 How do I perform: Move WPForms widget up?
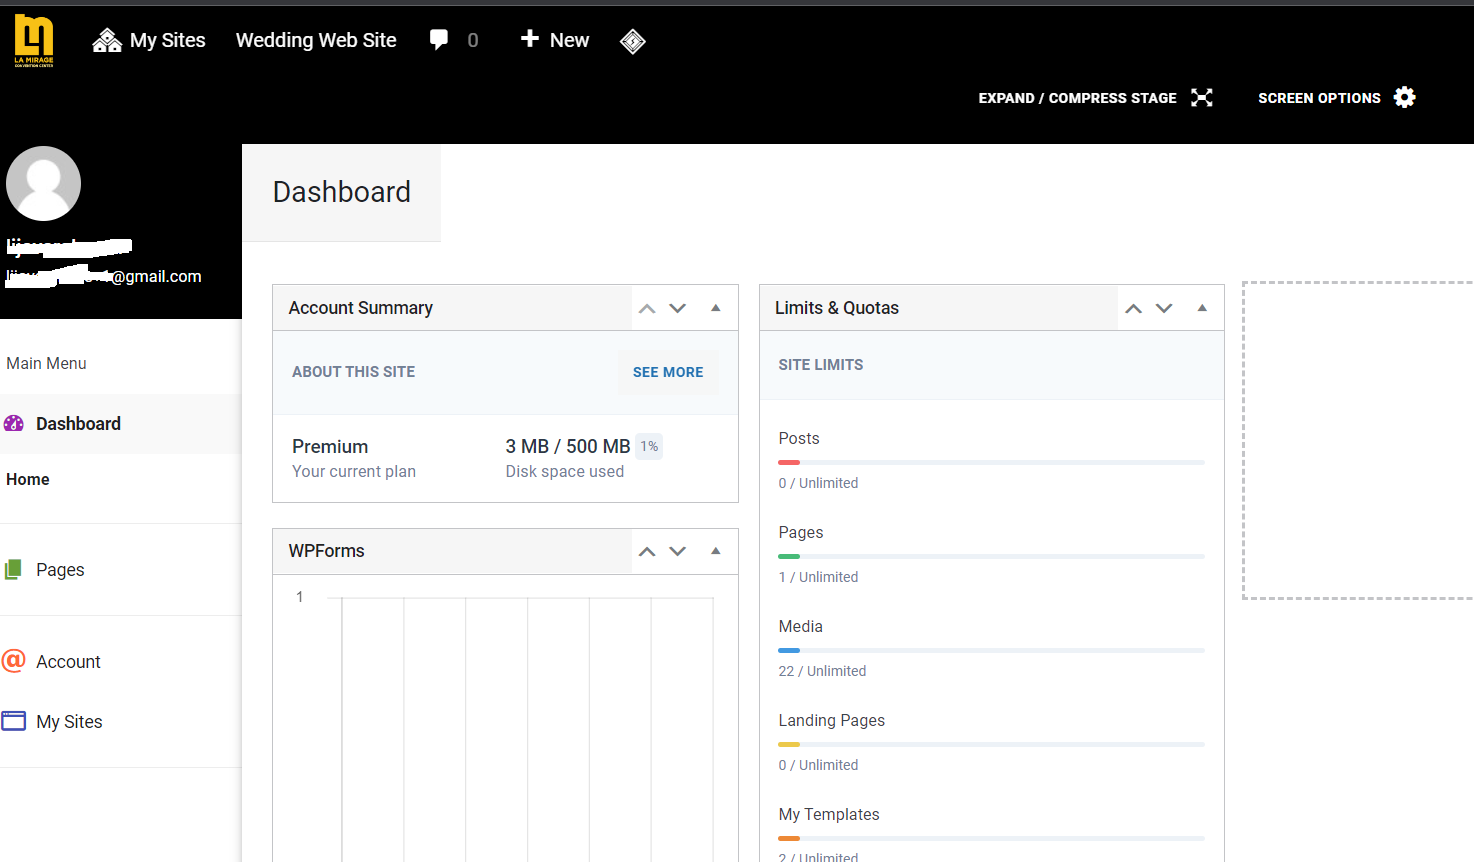[647, 551]
